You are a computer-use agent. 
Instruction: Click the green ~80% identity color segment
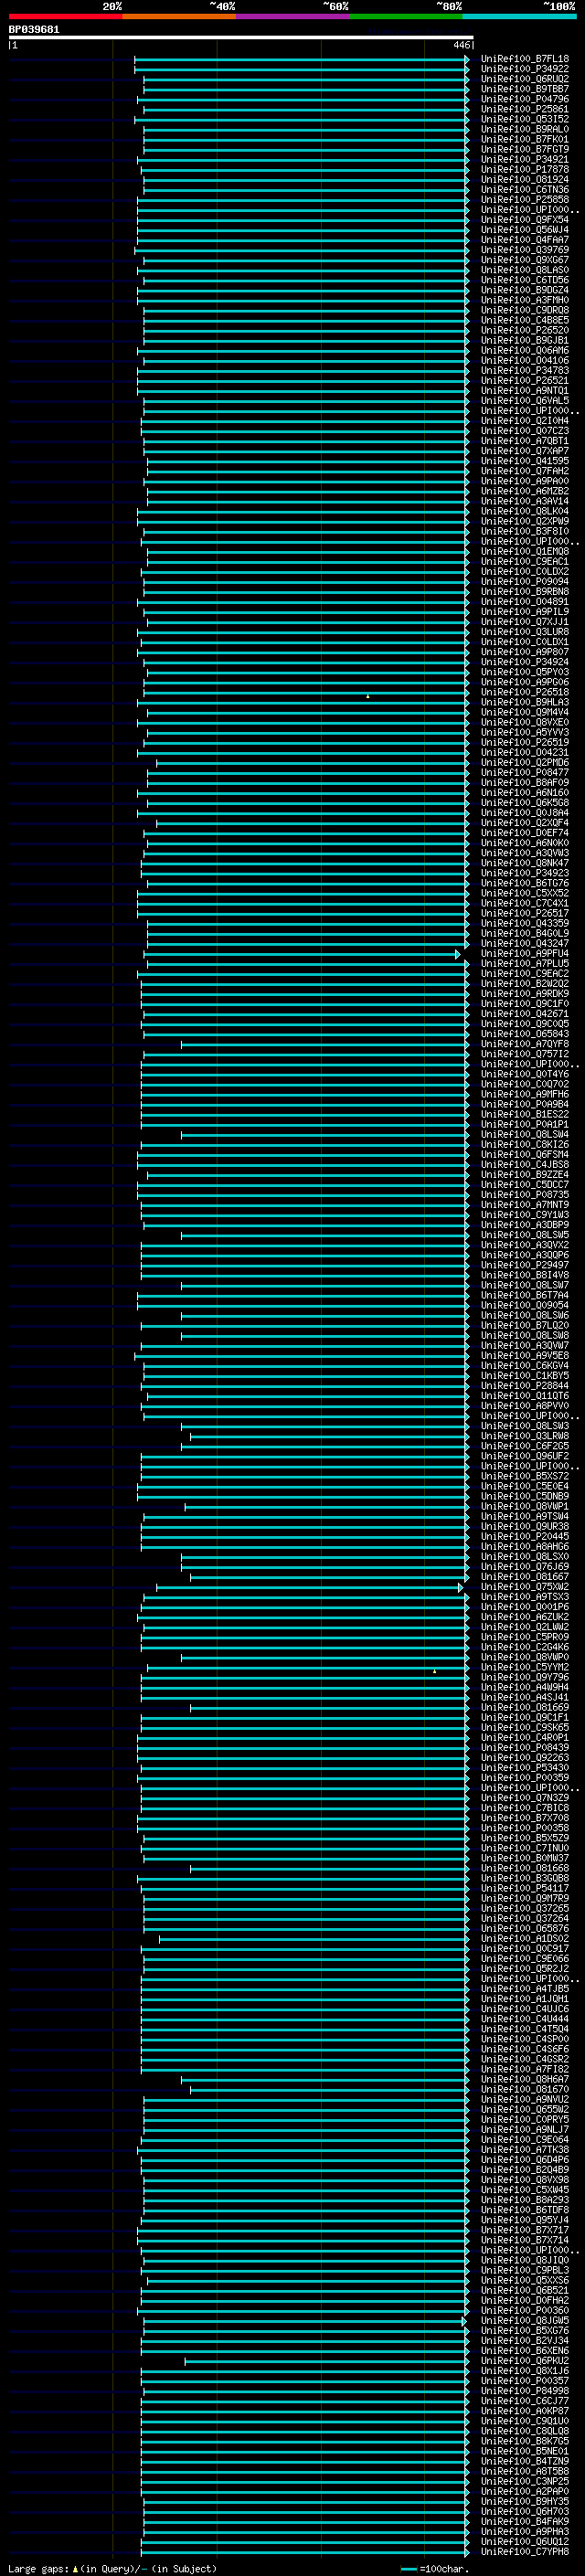(x=406, y=16)
